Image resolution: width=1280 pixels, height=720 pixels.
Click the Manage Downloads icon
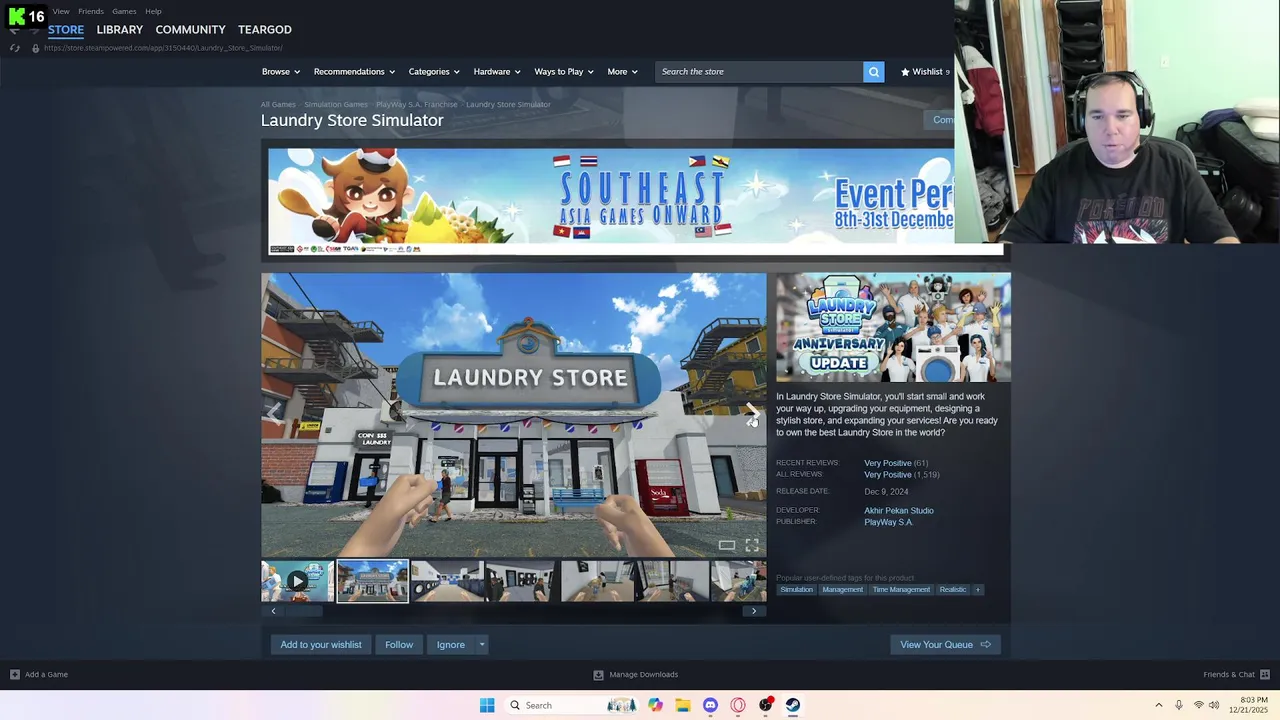coord(598,675)
